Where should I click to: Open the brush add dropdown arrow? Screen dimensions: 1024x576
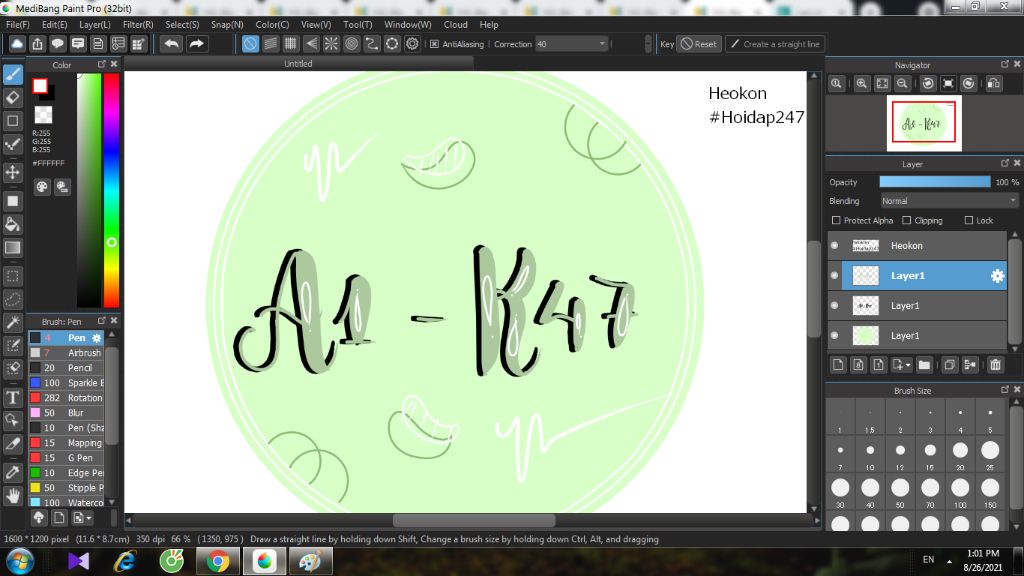[x=89, y=518]
